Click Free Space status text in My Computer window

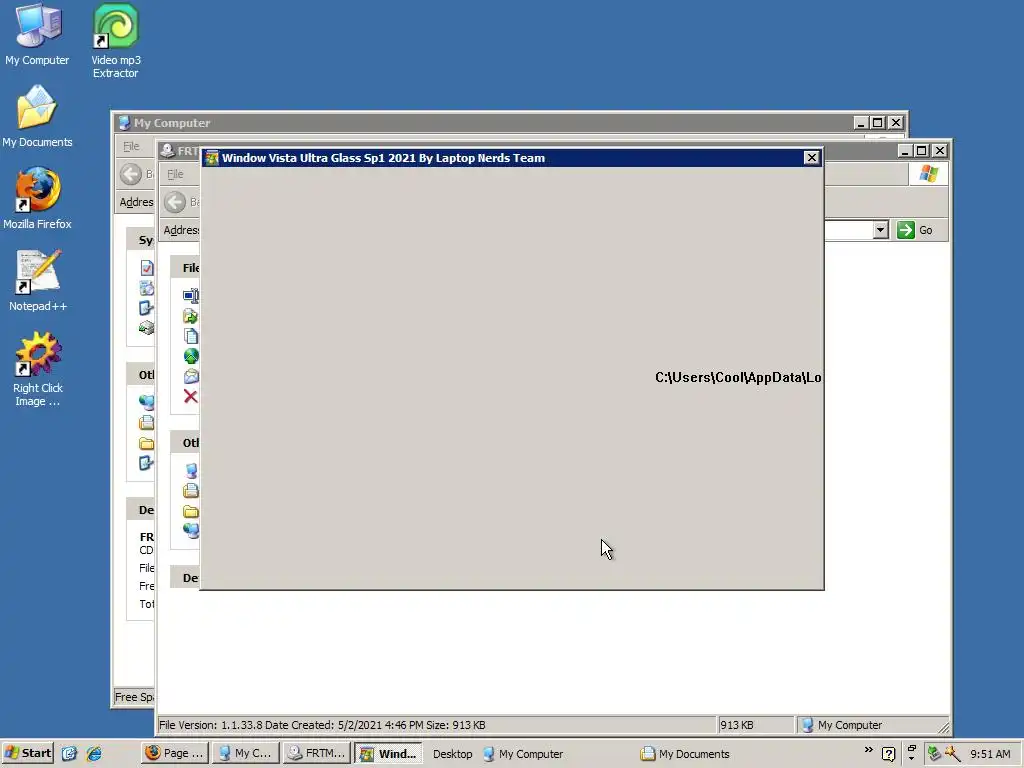click(x=135, y=697)
